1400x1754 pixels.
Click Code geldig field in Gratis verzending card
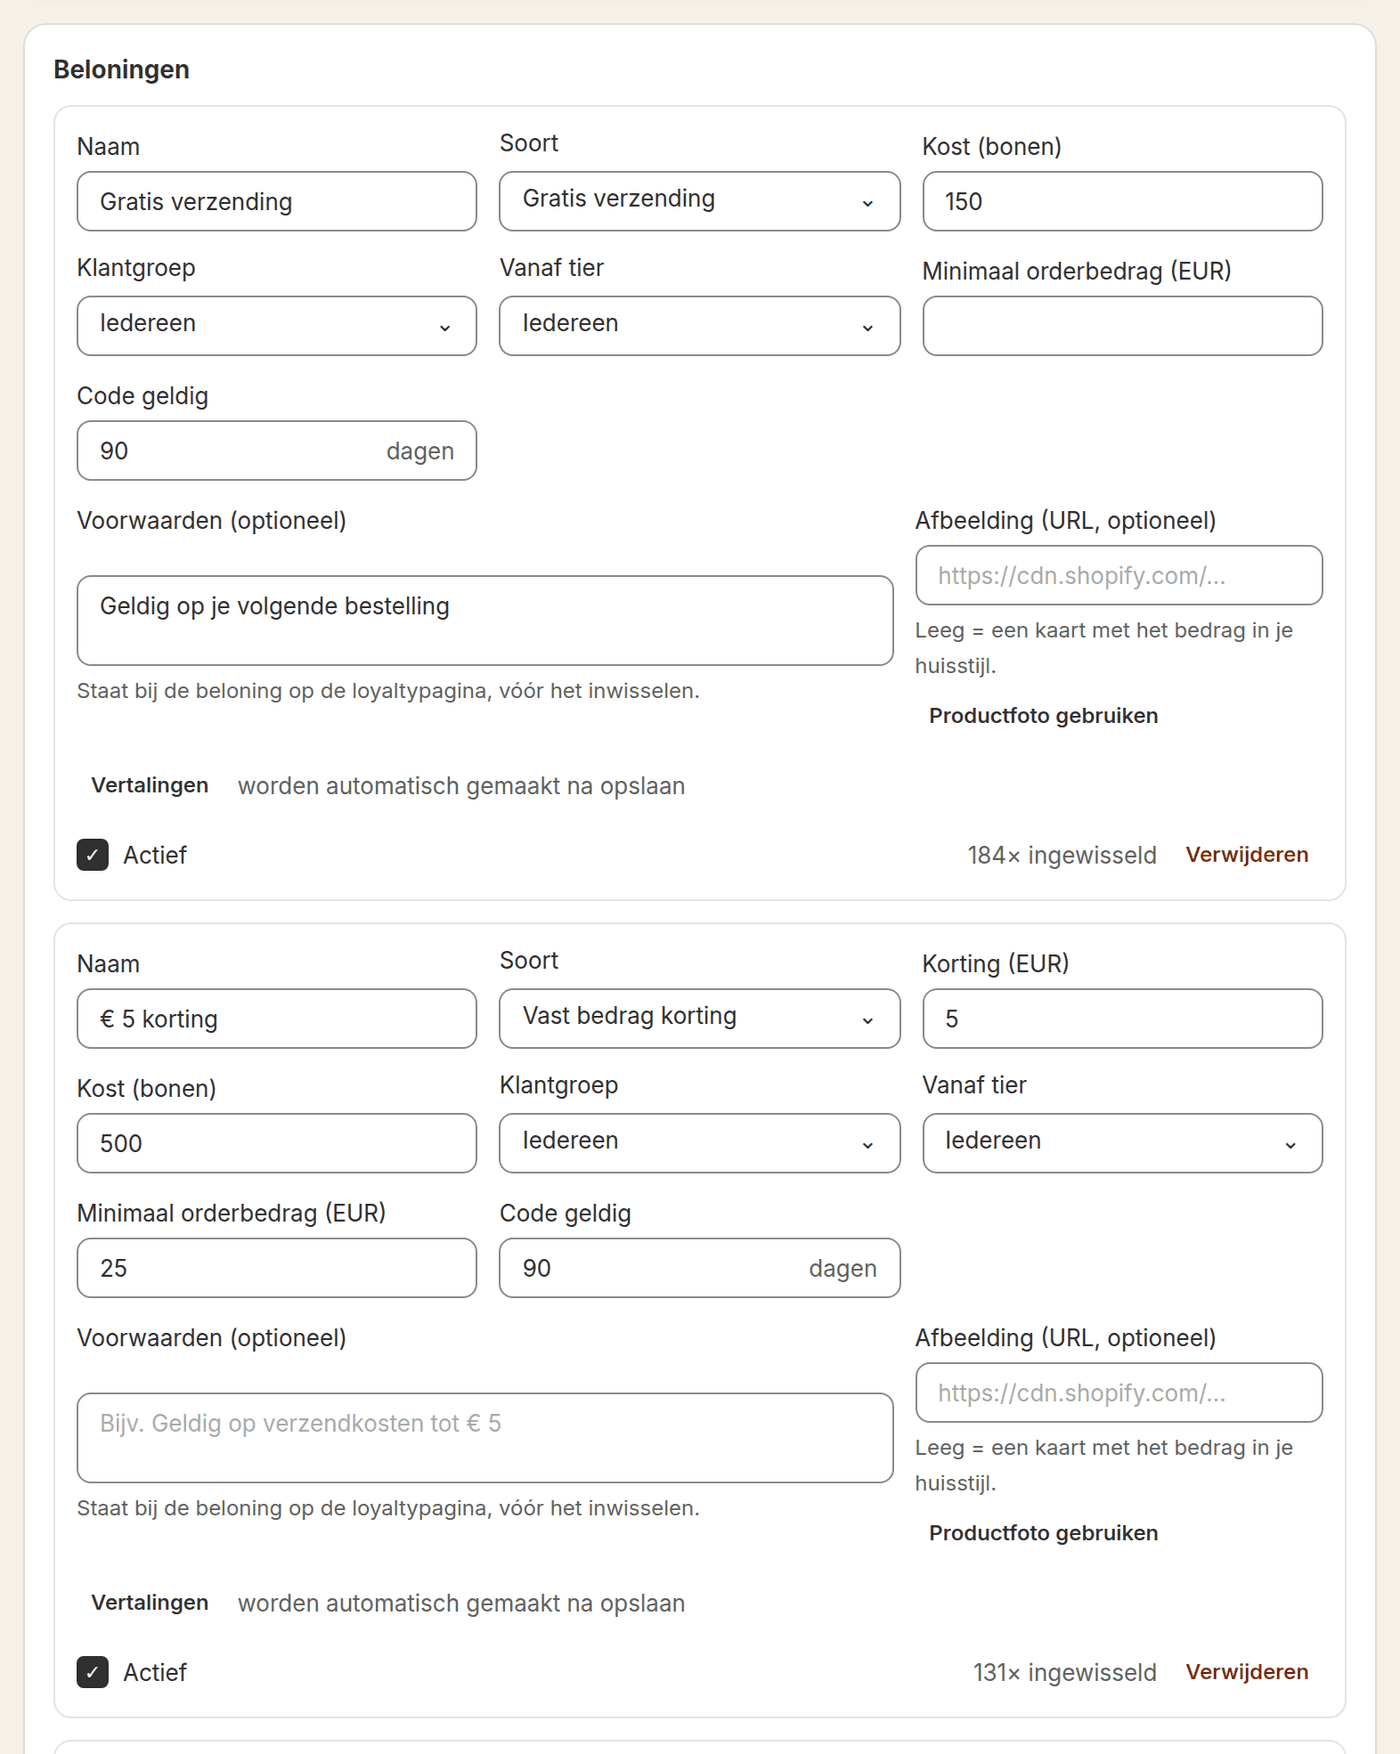(x=277, y=451)
